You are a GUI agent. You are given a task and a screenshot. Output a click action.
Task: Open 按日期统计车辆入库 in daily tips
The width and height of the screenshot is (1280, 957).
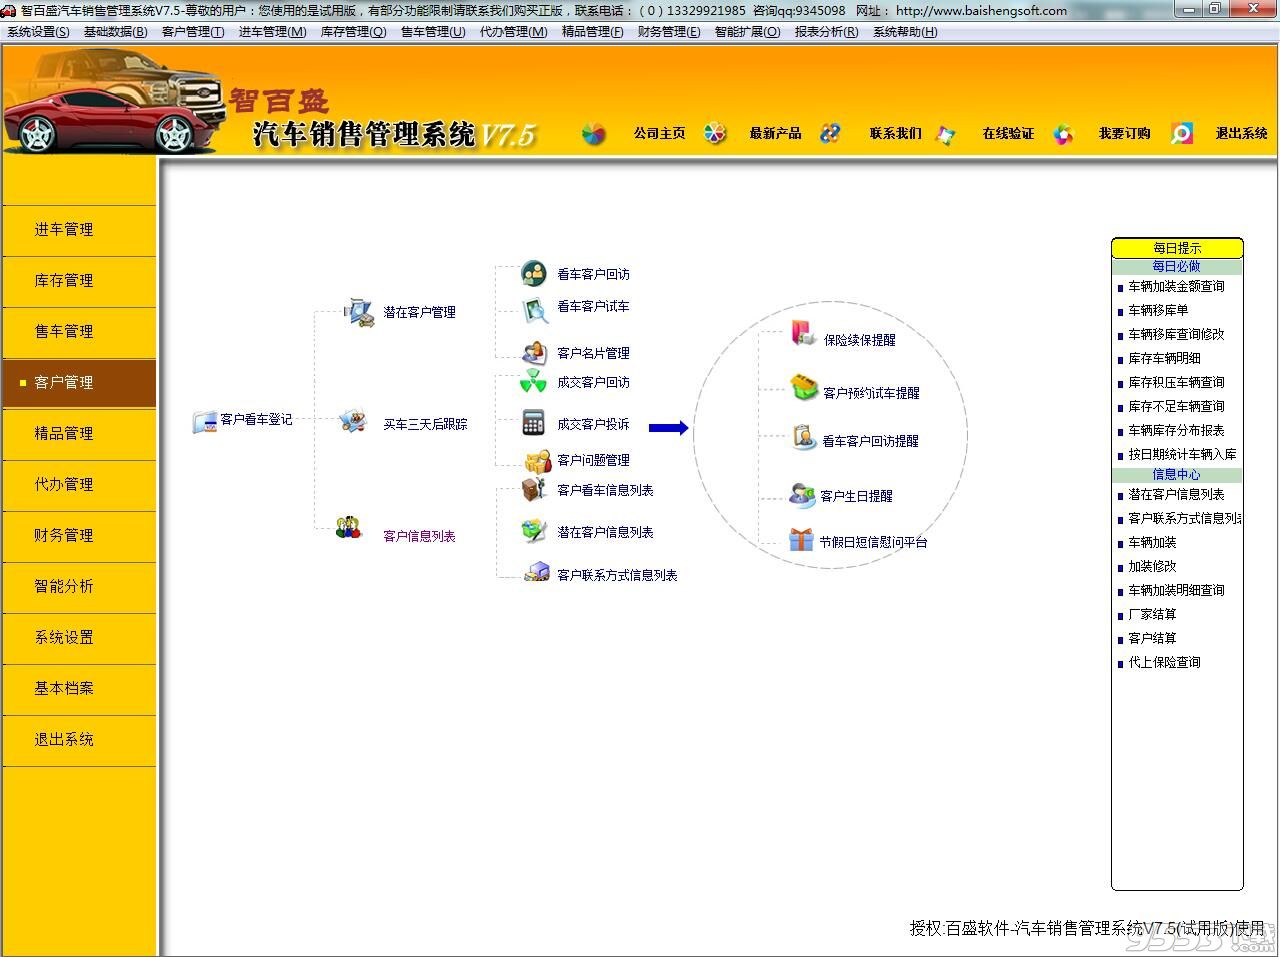coord(1182,454)
